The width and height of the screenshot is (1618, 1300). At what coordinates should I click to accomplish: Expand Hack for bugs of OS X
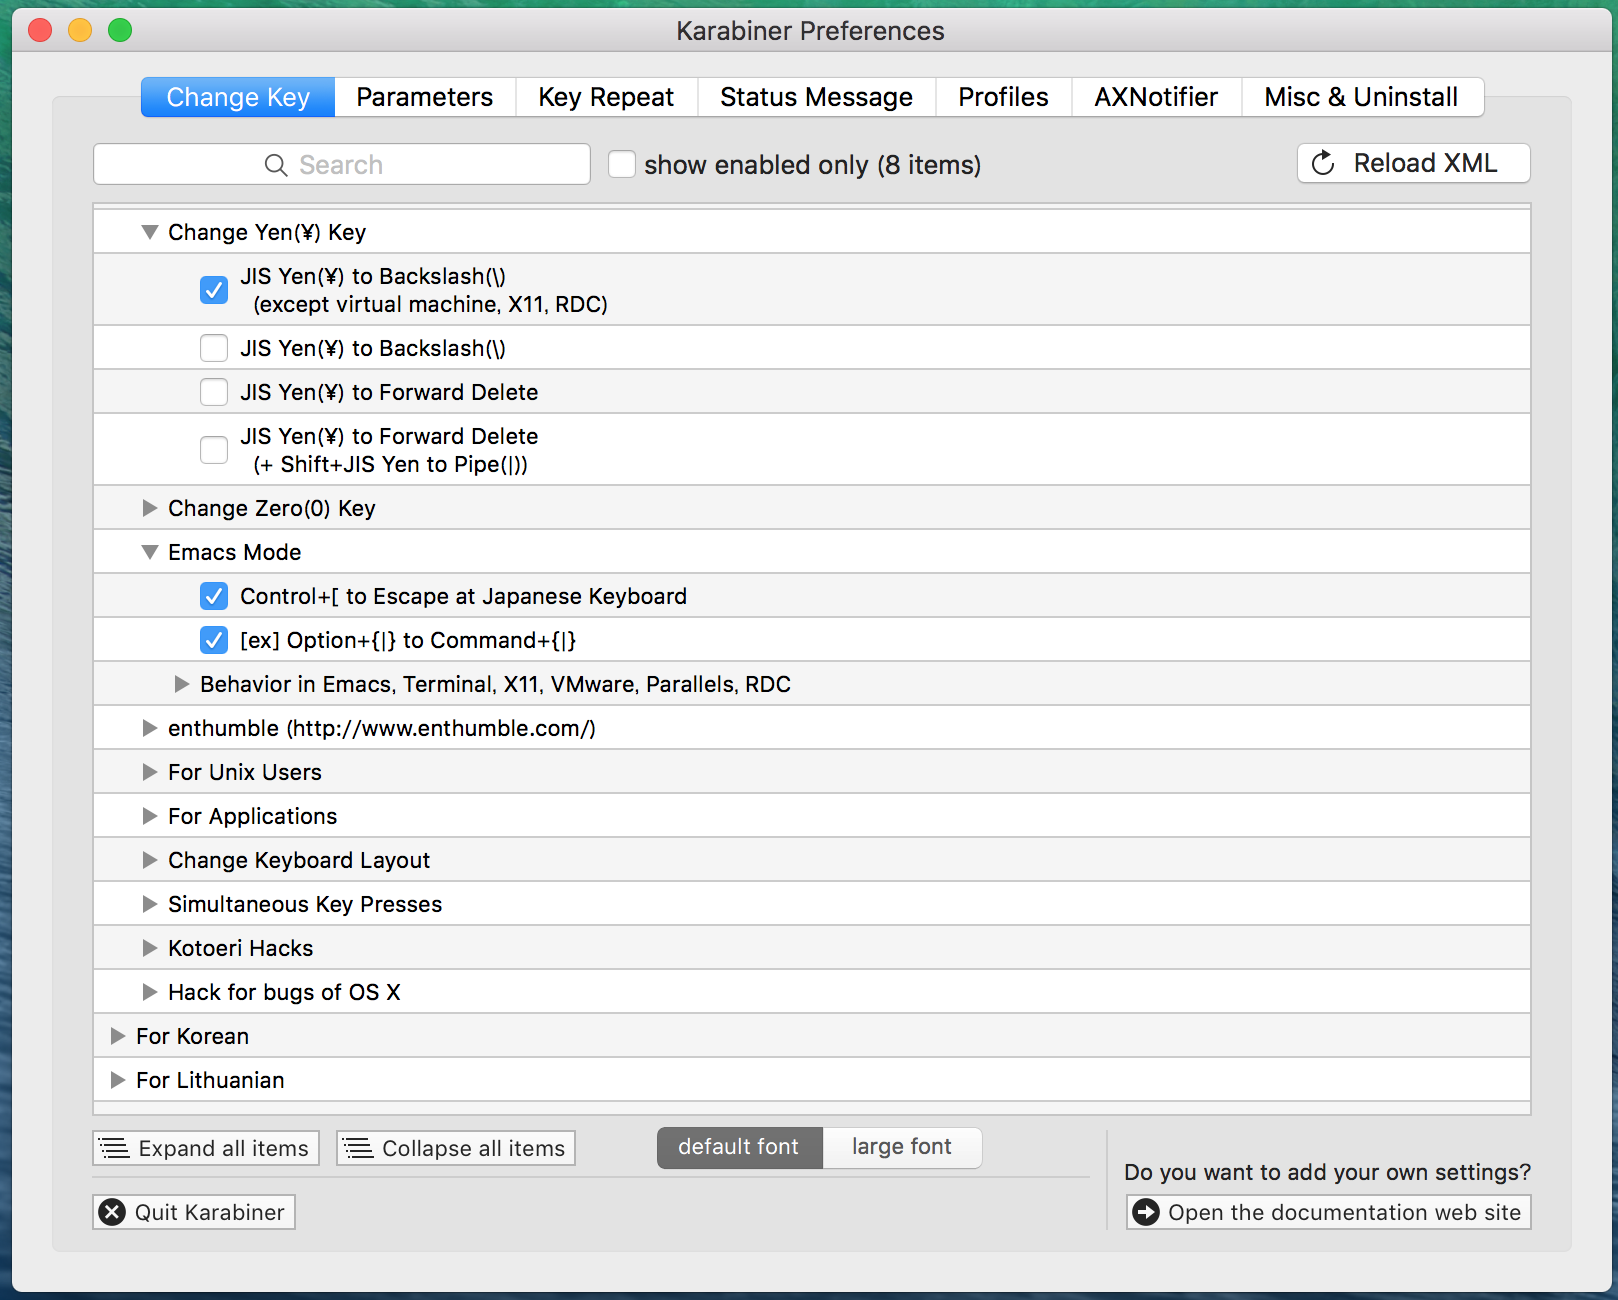(150, 992)
